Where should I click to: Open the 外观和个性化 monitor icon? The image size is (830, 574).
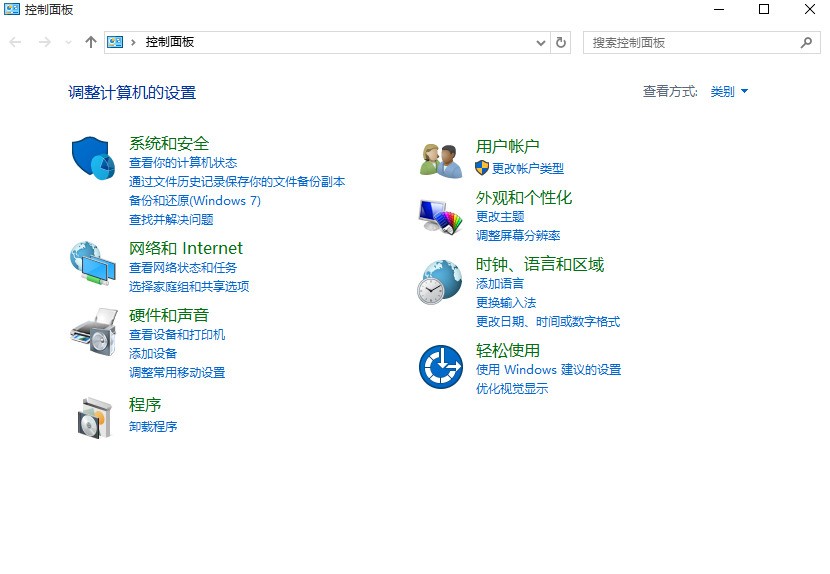440,216
